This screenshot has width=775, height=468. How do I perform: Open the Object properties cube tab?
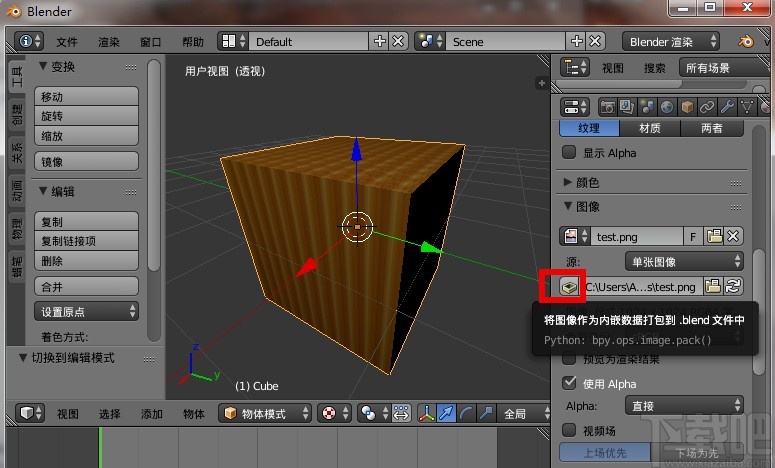[687, 107]
